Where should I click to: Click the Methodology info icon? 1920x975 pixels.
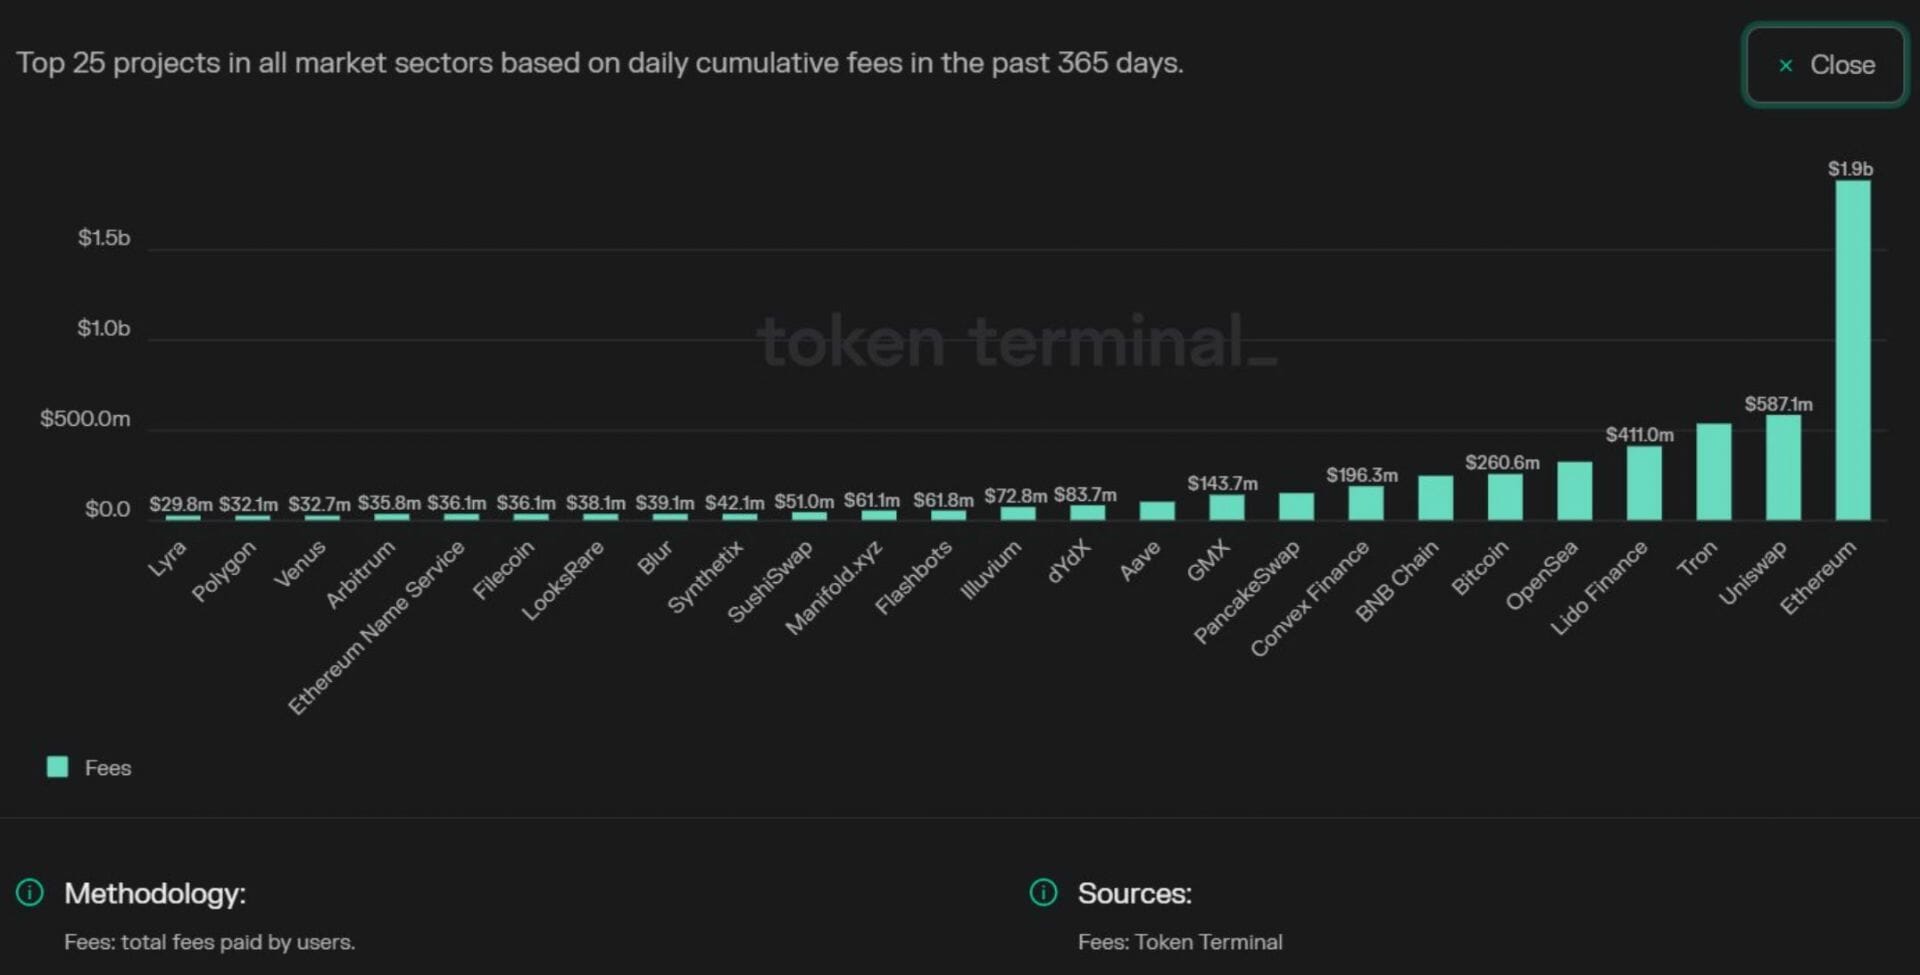pos(30,892)
